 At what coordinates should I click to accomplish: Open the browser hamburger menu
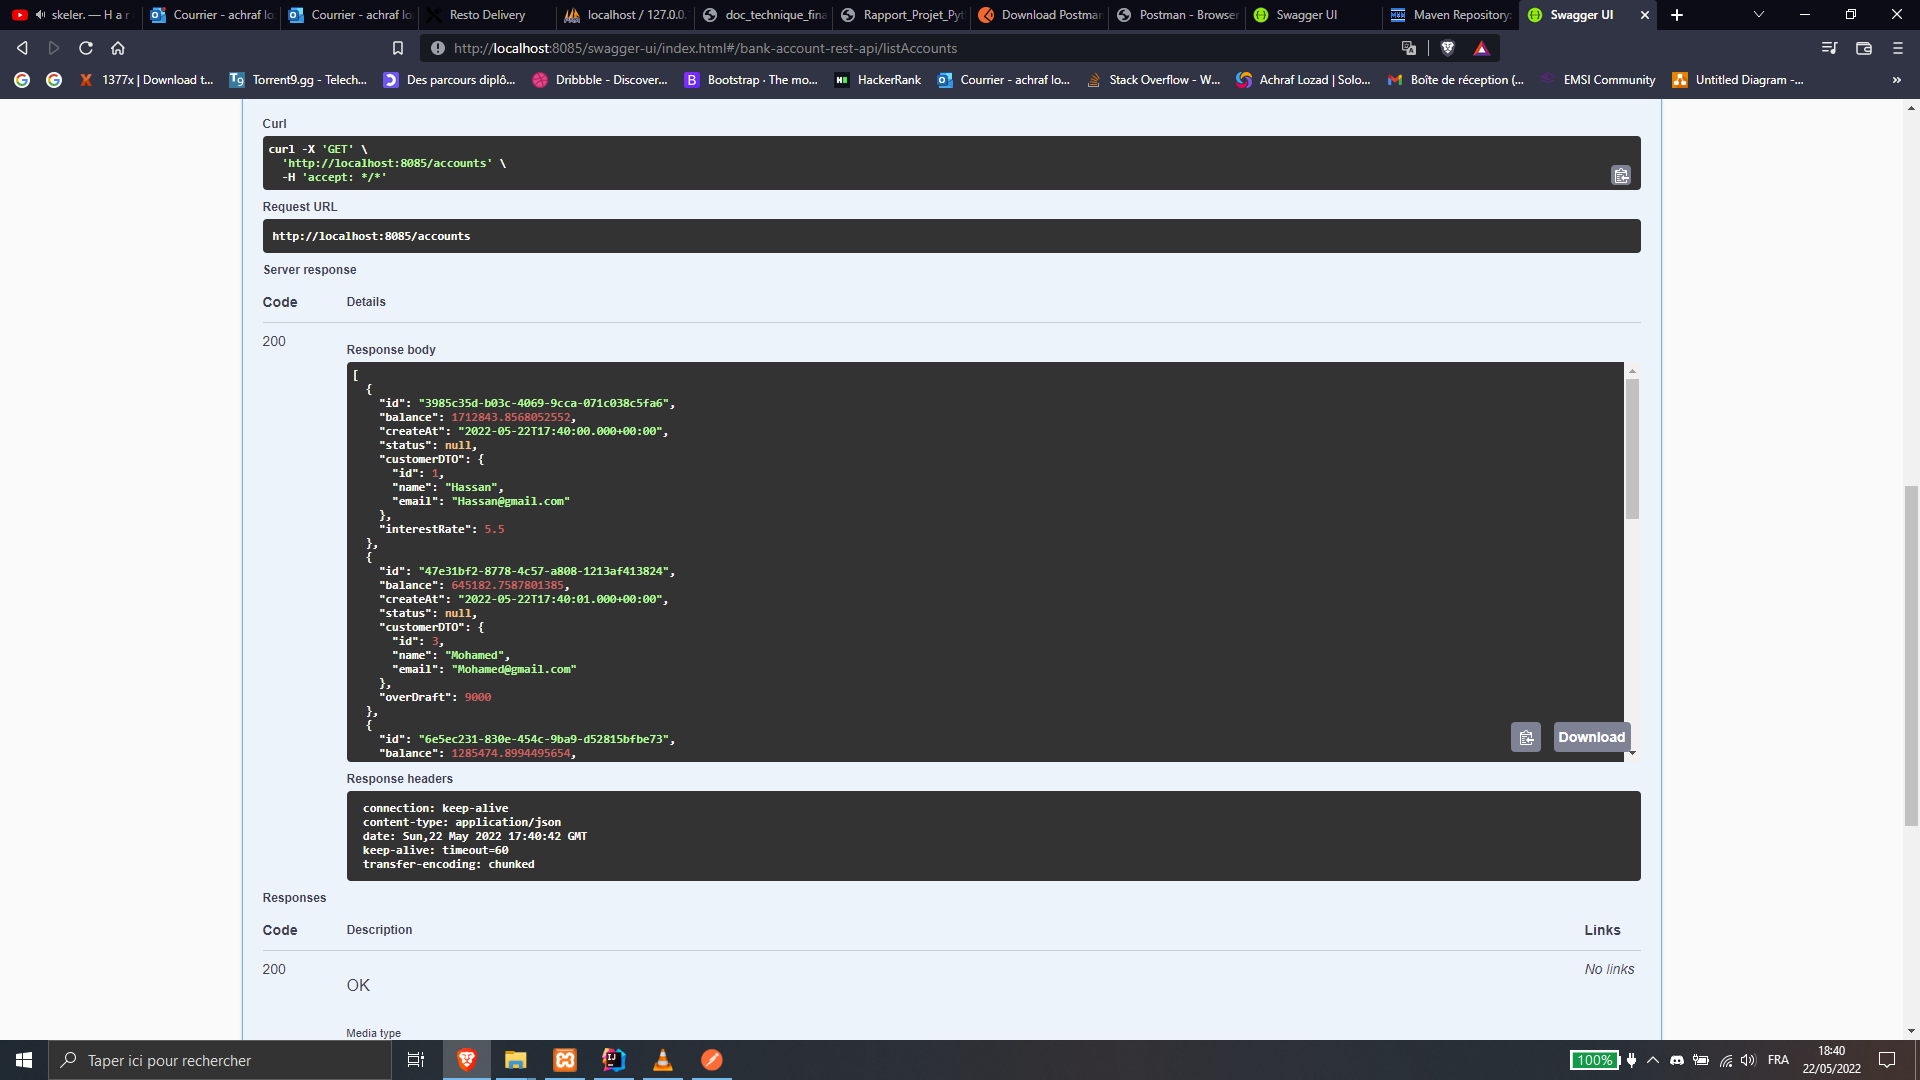click(1897, 47)
